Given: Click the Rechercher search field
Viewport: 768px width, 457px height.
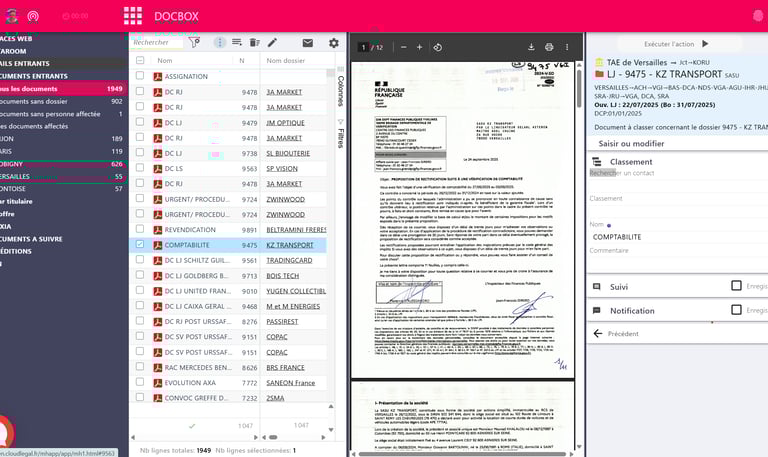Looking at the screenshot, I should 157,43.
